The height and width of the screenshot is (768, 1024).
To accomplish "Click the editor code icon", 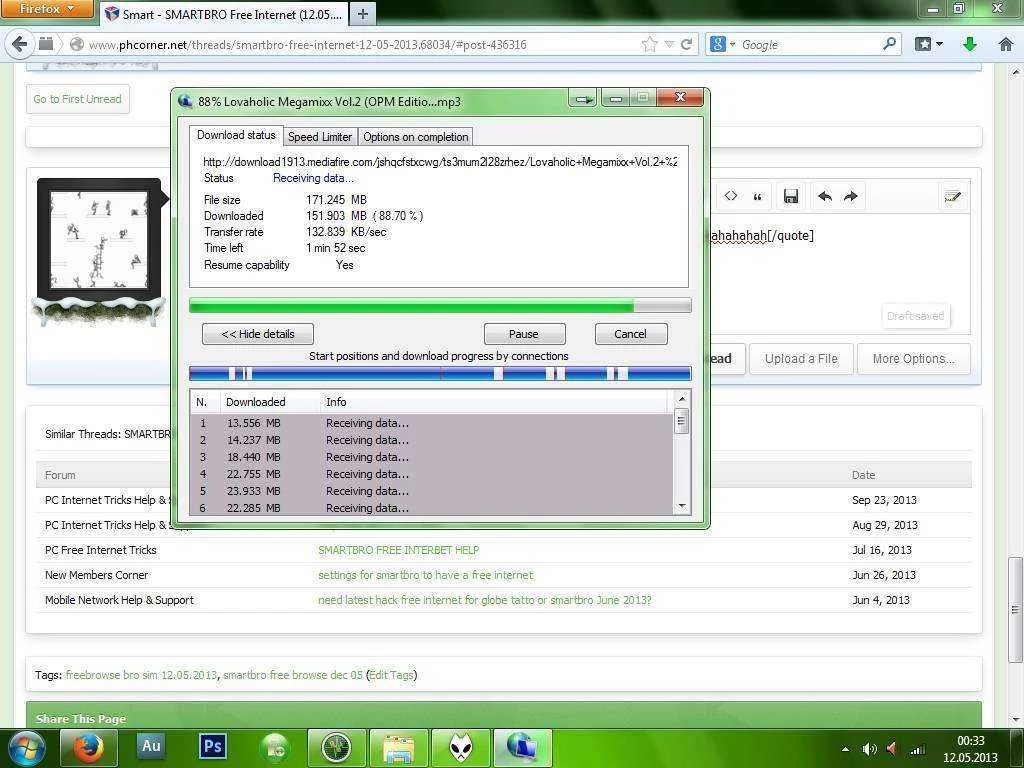I will pyautogui.click(x=731, y=196).
